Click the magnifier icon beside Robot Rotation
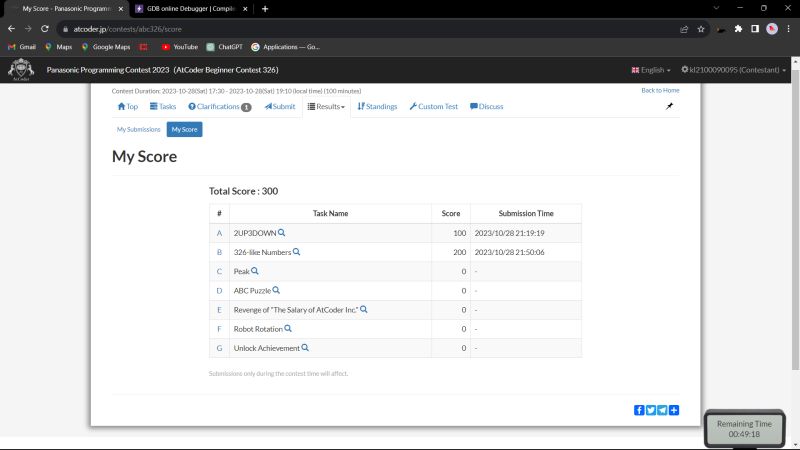800x450 pixels. coord(288,328)
